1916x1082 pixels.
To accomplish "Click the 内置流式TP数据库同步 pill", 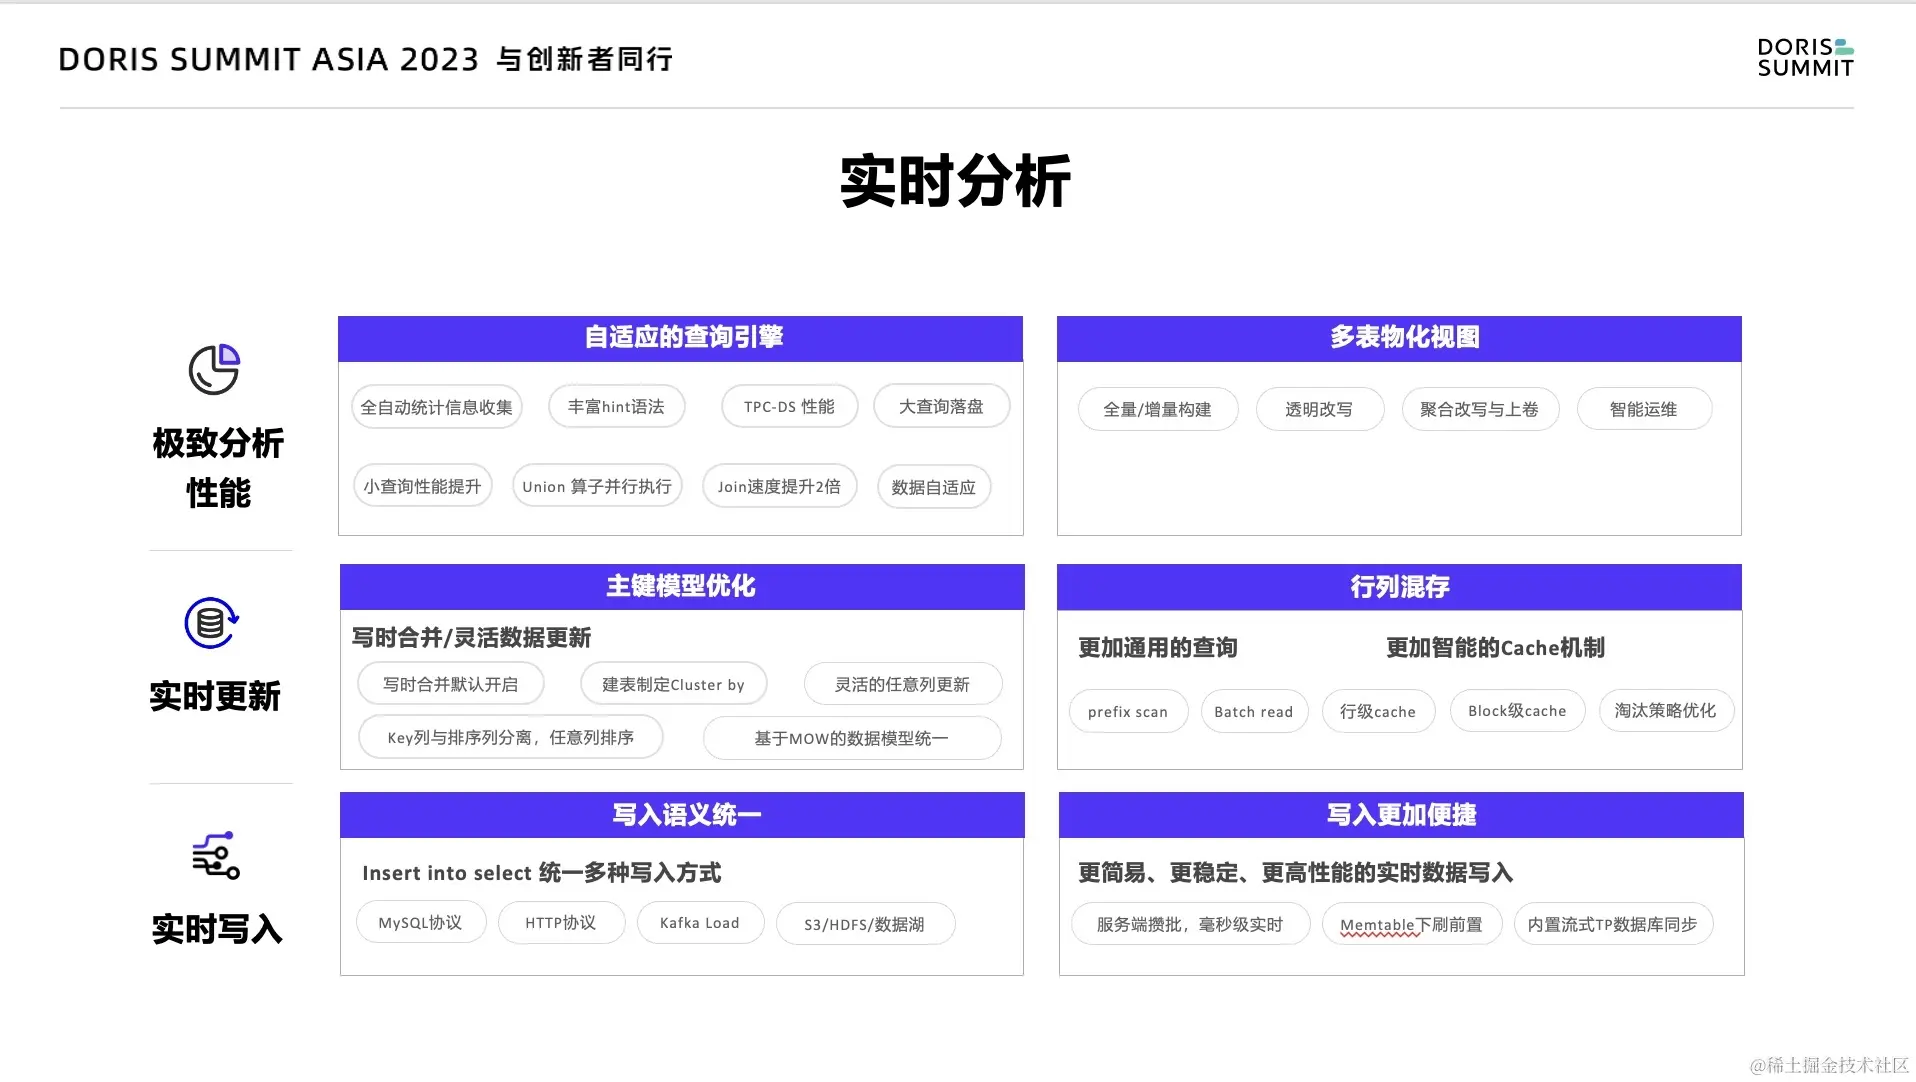I will [1613, 924].
